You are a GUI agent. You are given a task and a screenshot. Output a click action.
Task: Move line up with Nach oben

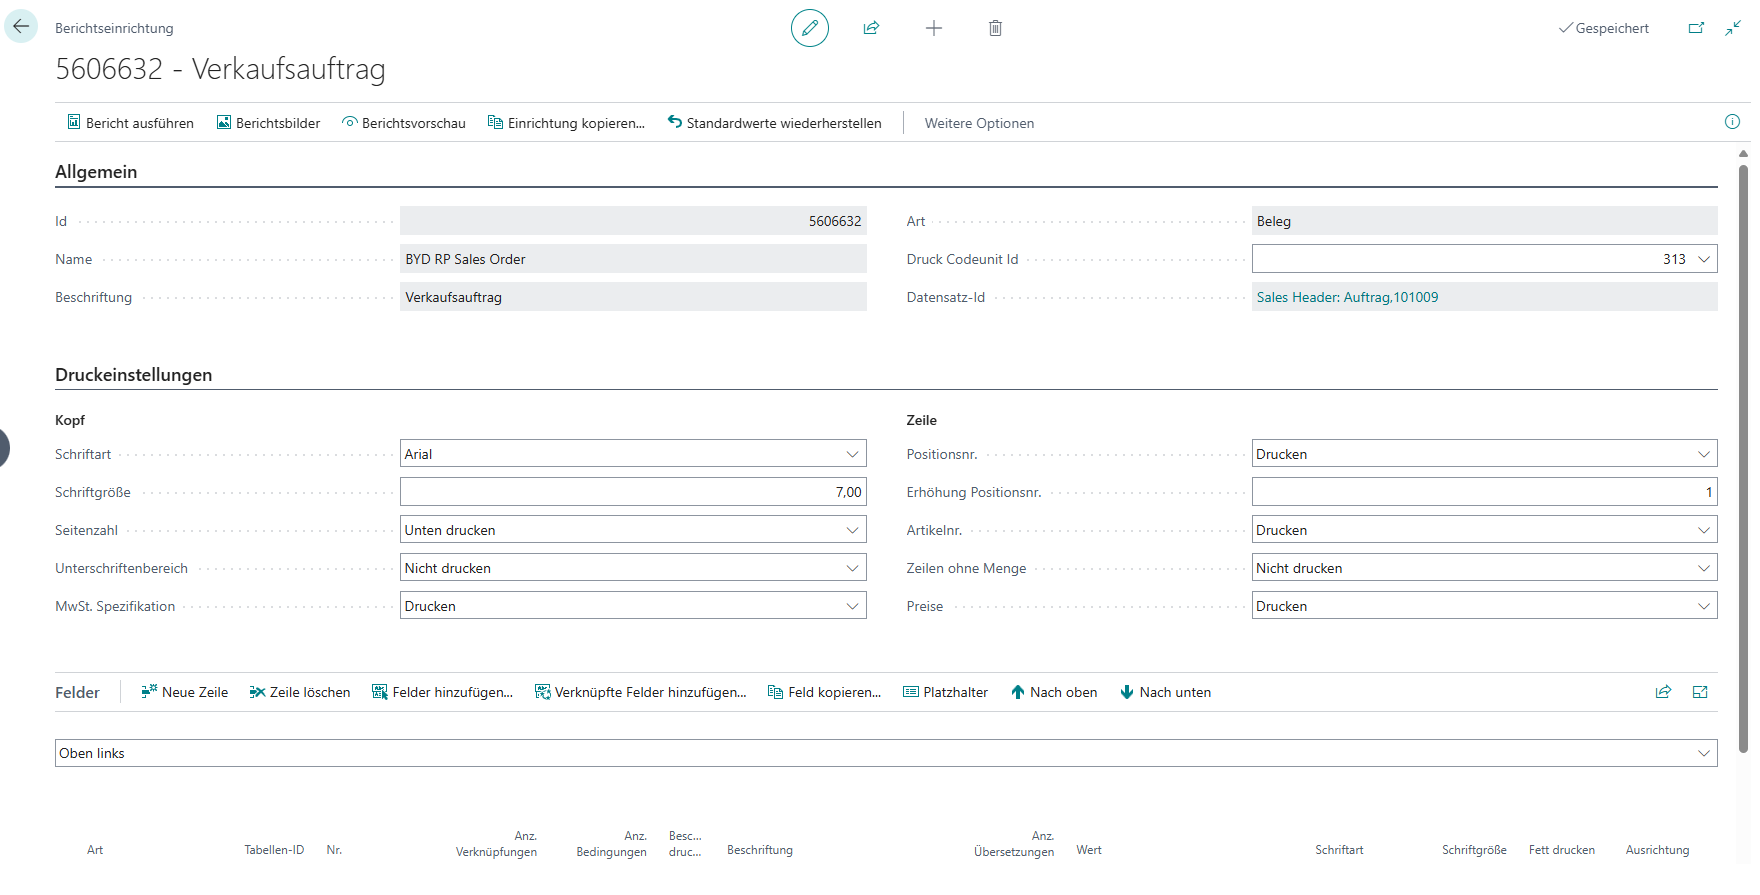pos(1053,692)
